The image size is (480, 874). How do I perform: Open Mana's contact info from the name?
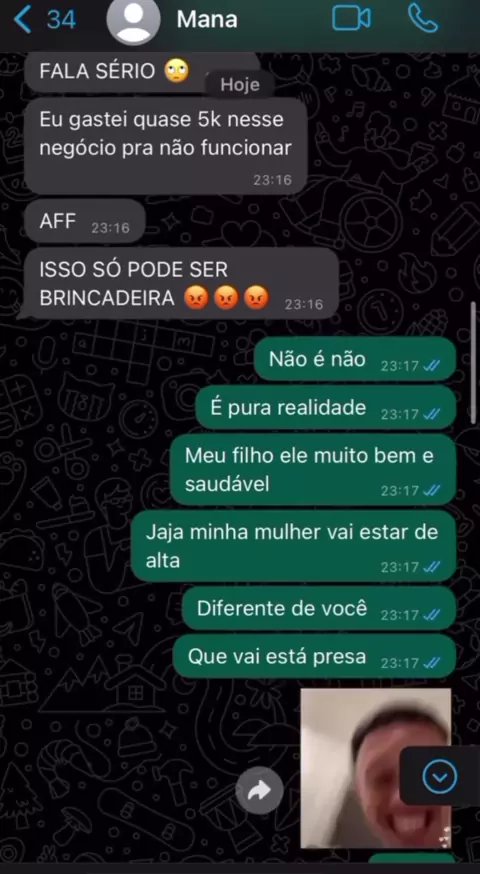pos(207,20)
